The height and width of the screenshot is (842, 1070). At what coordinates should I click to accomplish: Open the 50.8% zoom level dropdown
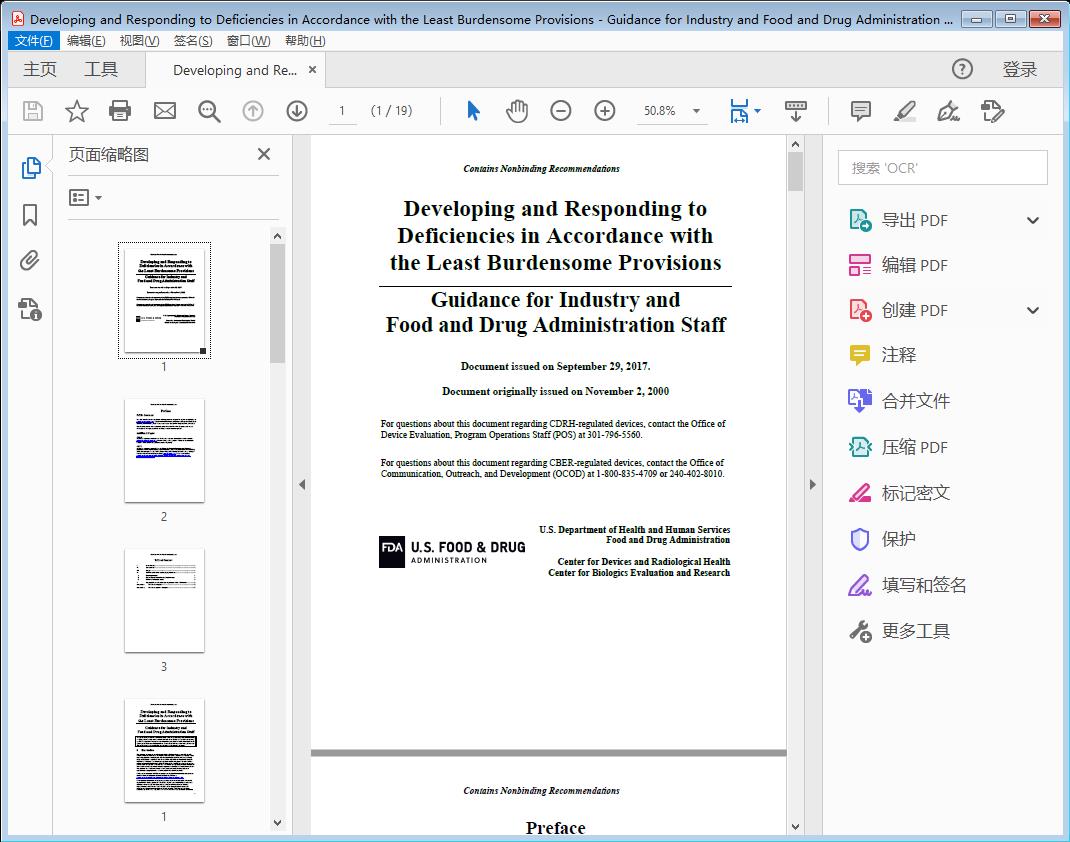click(x=672, y=111)
